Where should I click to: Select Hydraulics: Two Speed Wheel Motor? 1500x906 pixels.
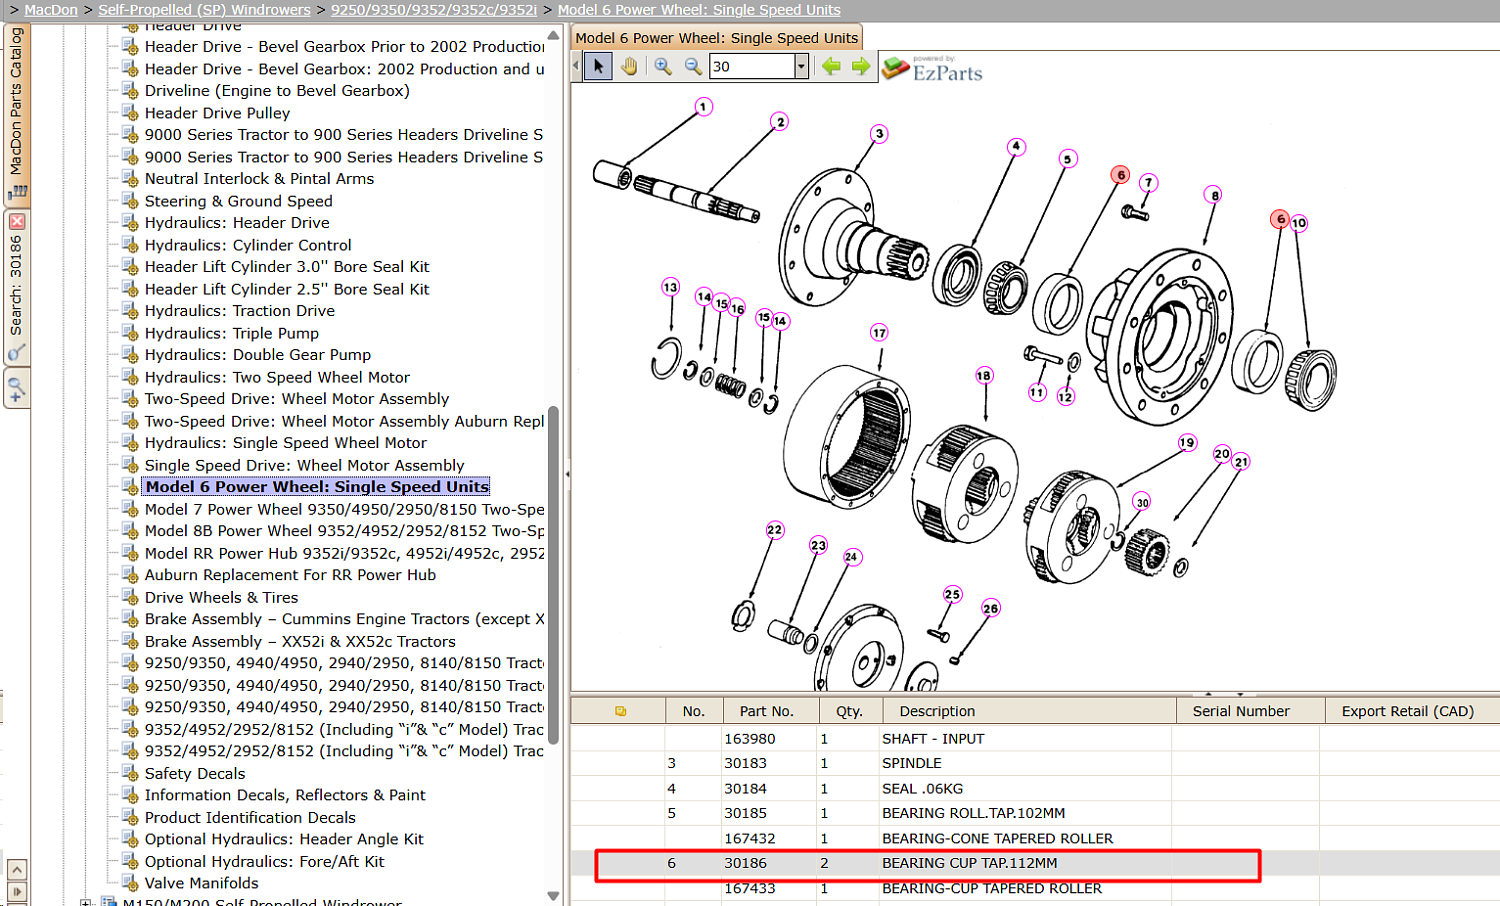click(277, 377)
